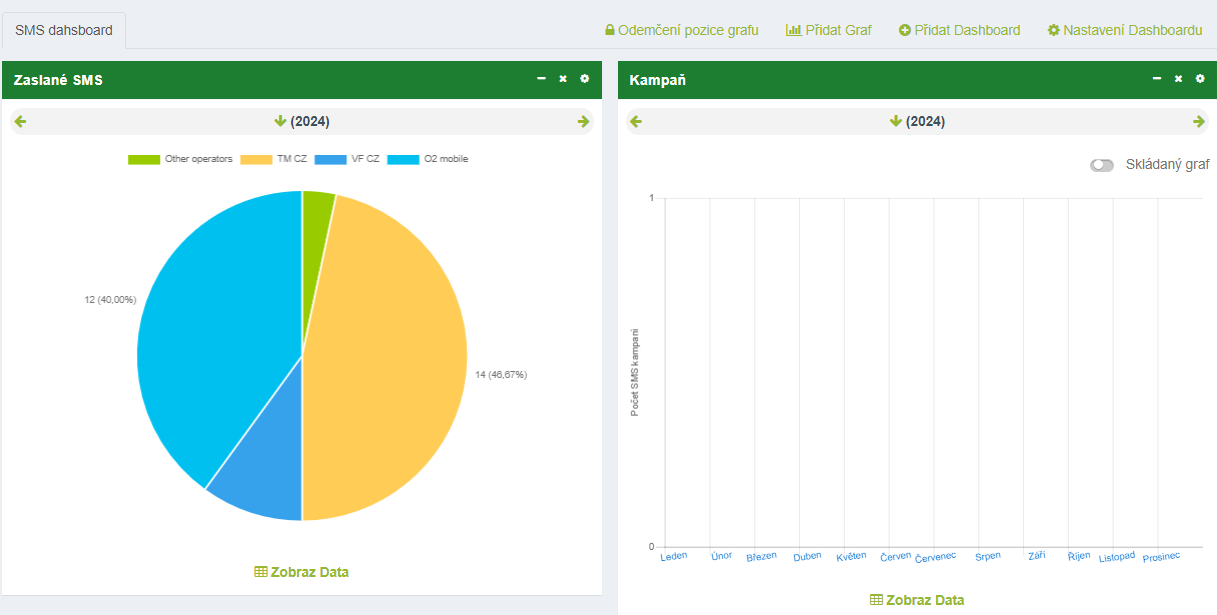Viewport: 1217px width, 615px height.
Task: Show previous year in Kampaň chart
Action: [x=636, y=122]
